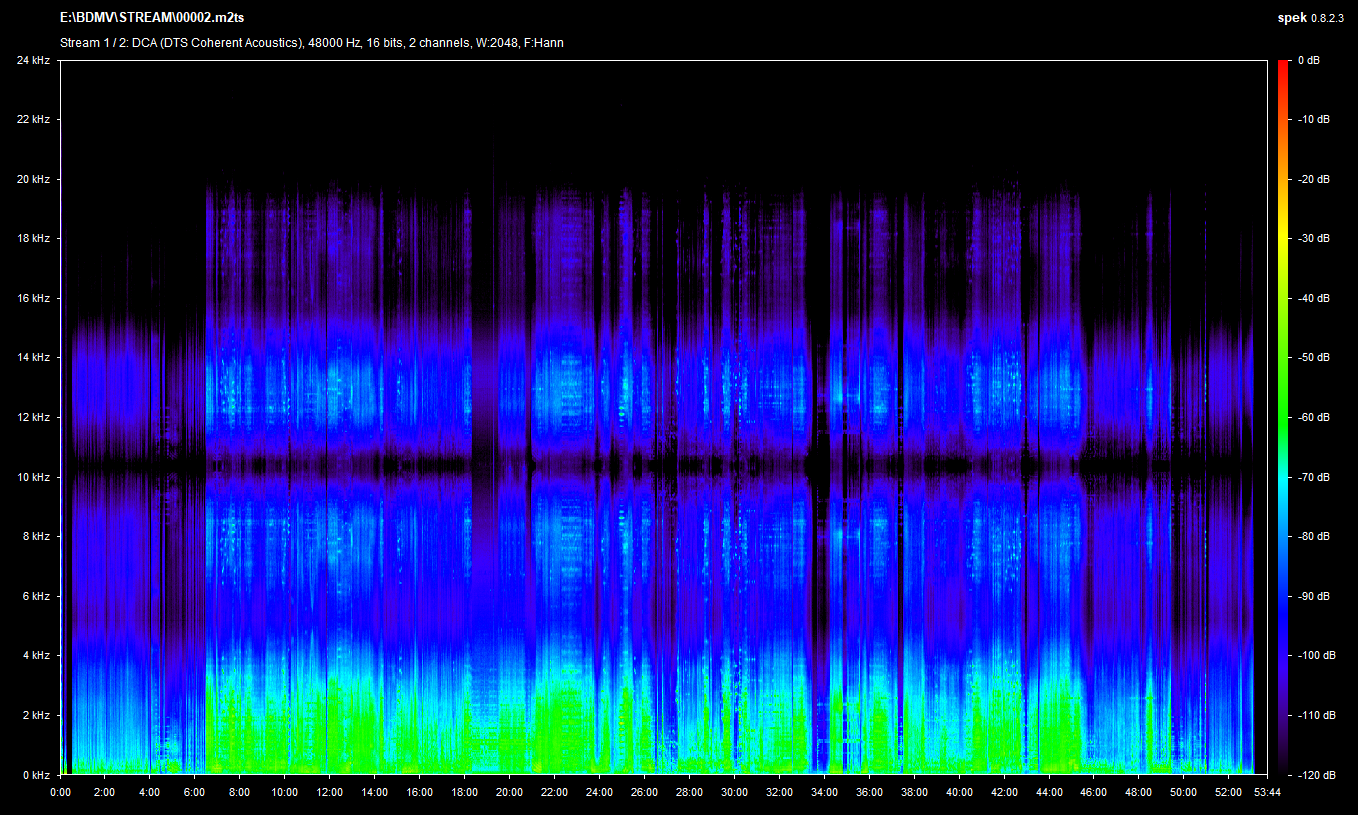Pick the -30 dB legend label
Screen dimensions: 1358x815
1313,239
